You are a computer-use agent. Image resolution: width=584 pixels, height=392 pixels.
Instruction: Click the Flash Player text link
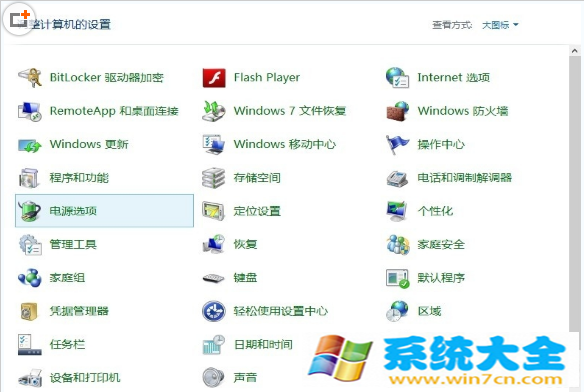pyautogui.click(x=267, y=78)
